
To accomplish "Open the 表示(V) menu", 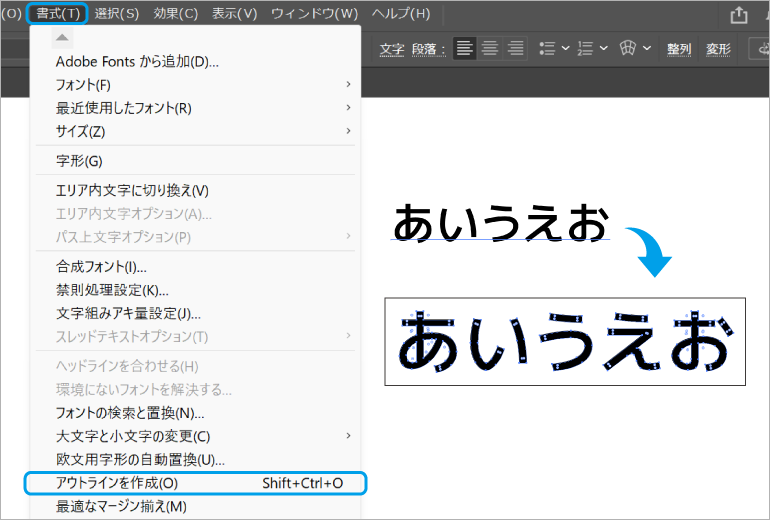I will [x=234, y=13].
